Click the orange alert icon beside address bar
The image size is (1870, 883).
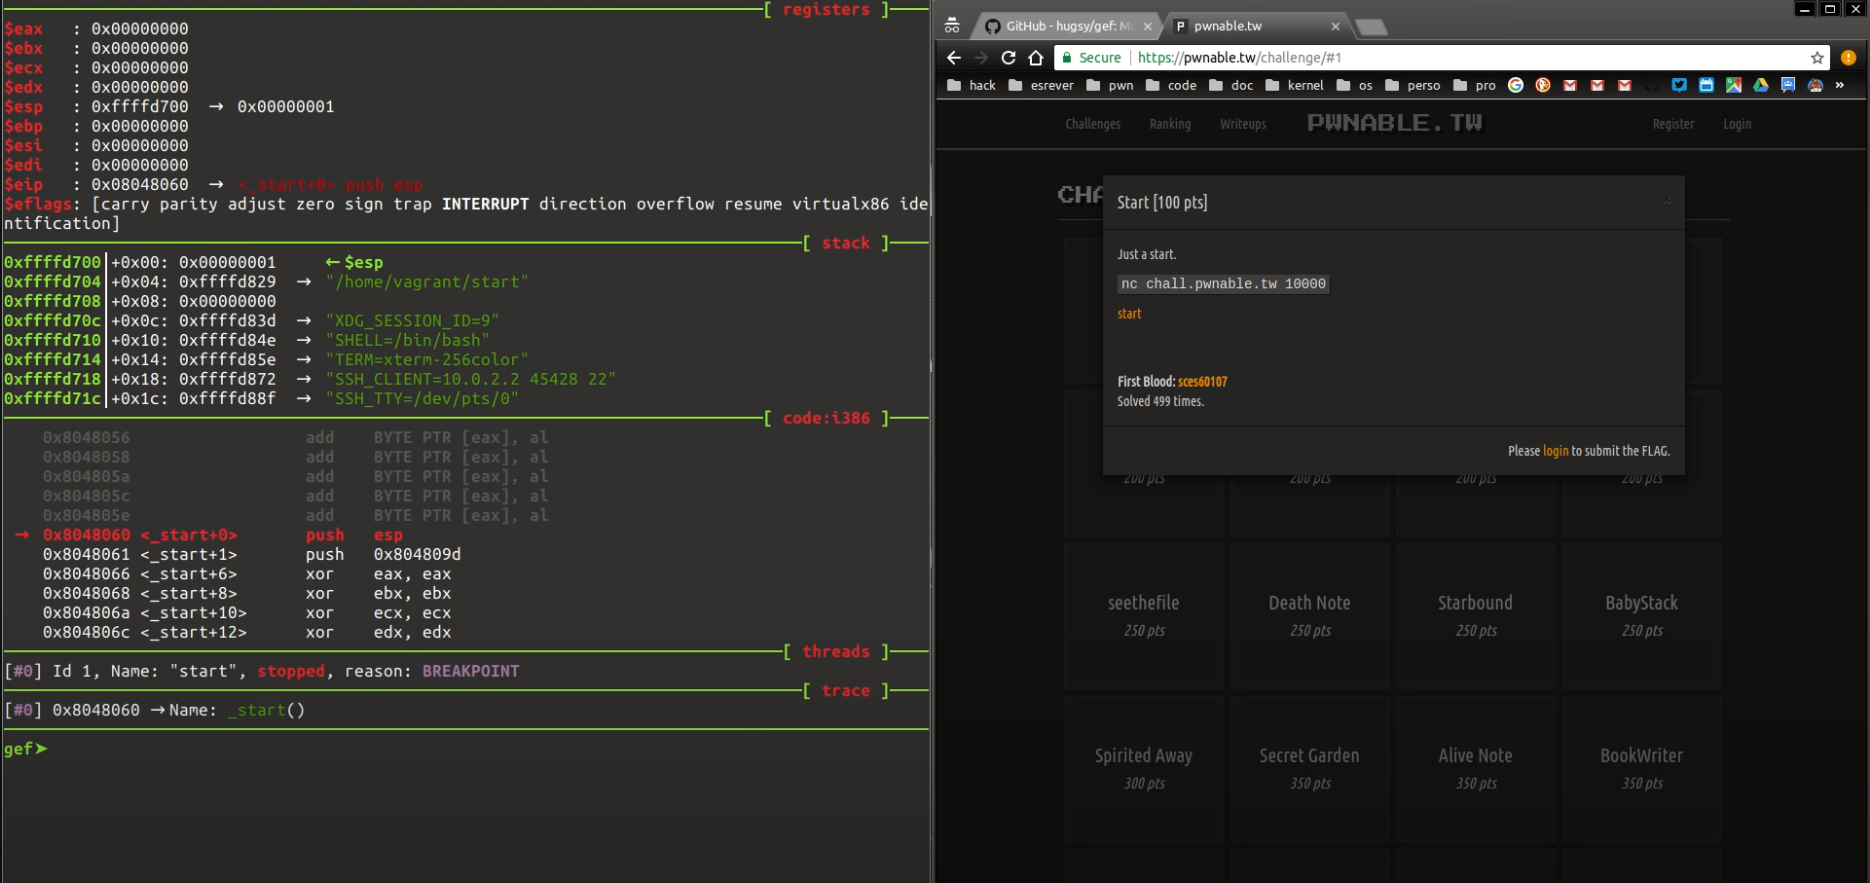1848,58
